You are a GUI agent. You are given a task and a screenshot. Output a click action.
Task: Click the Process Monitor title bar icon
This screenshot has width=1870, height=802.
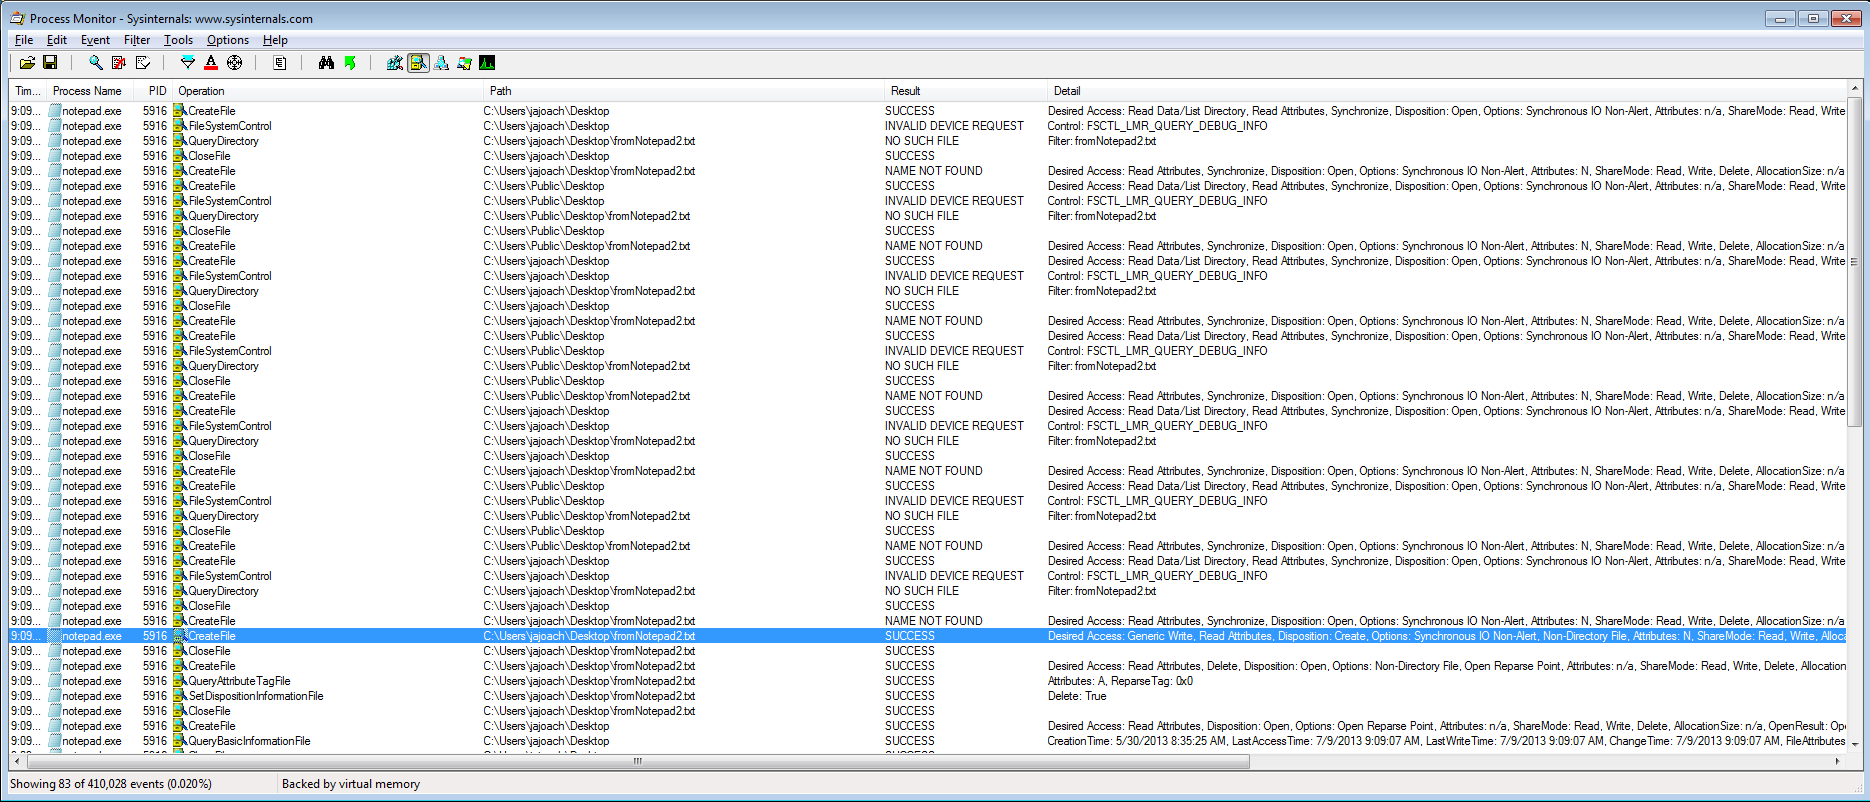point(18,18)
